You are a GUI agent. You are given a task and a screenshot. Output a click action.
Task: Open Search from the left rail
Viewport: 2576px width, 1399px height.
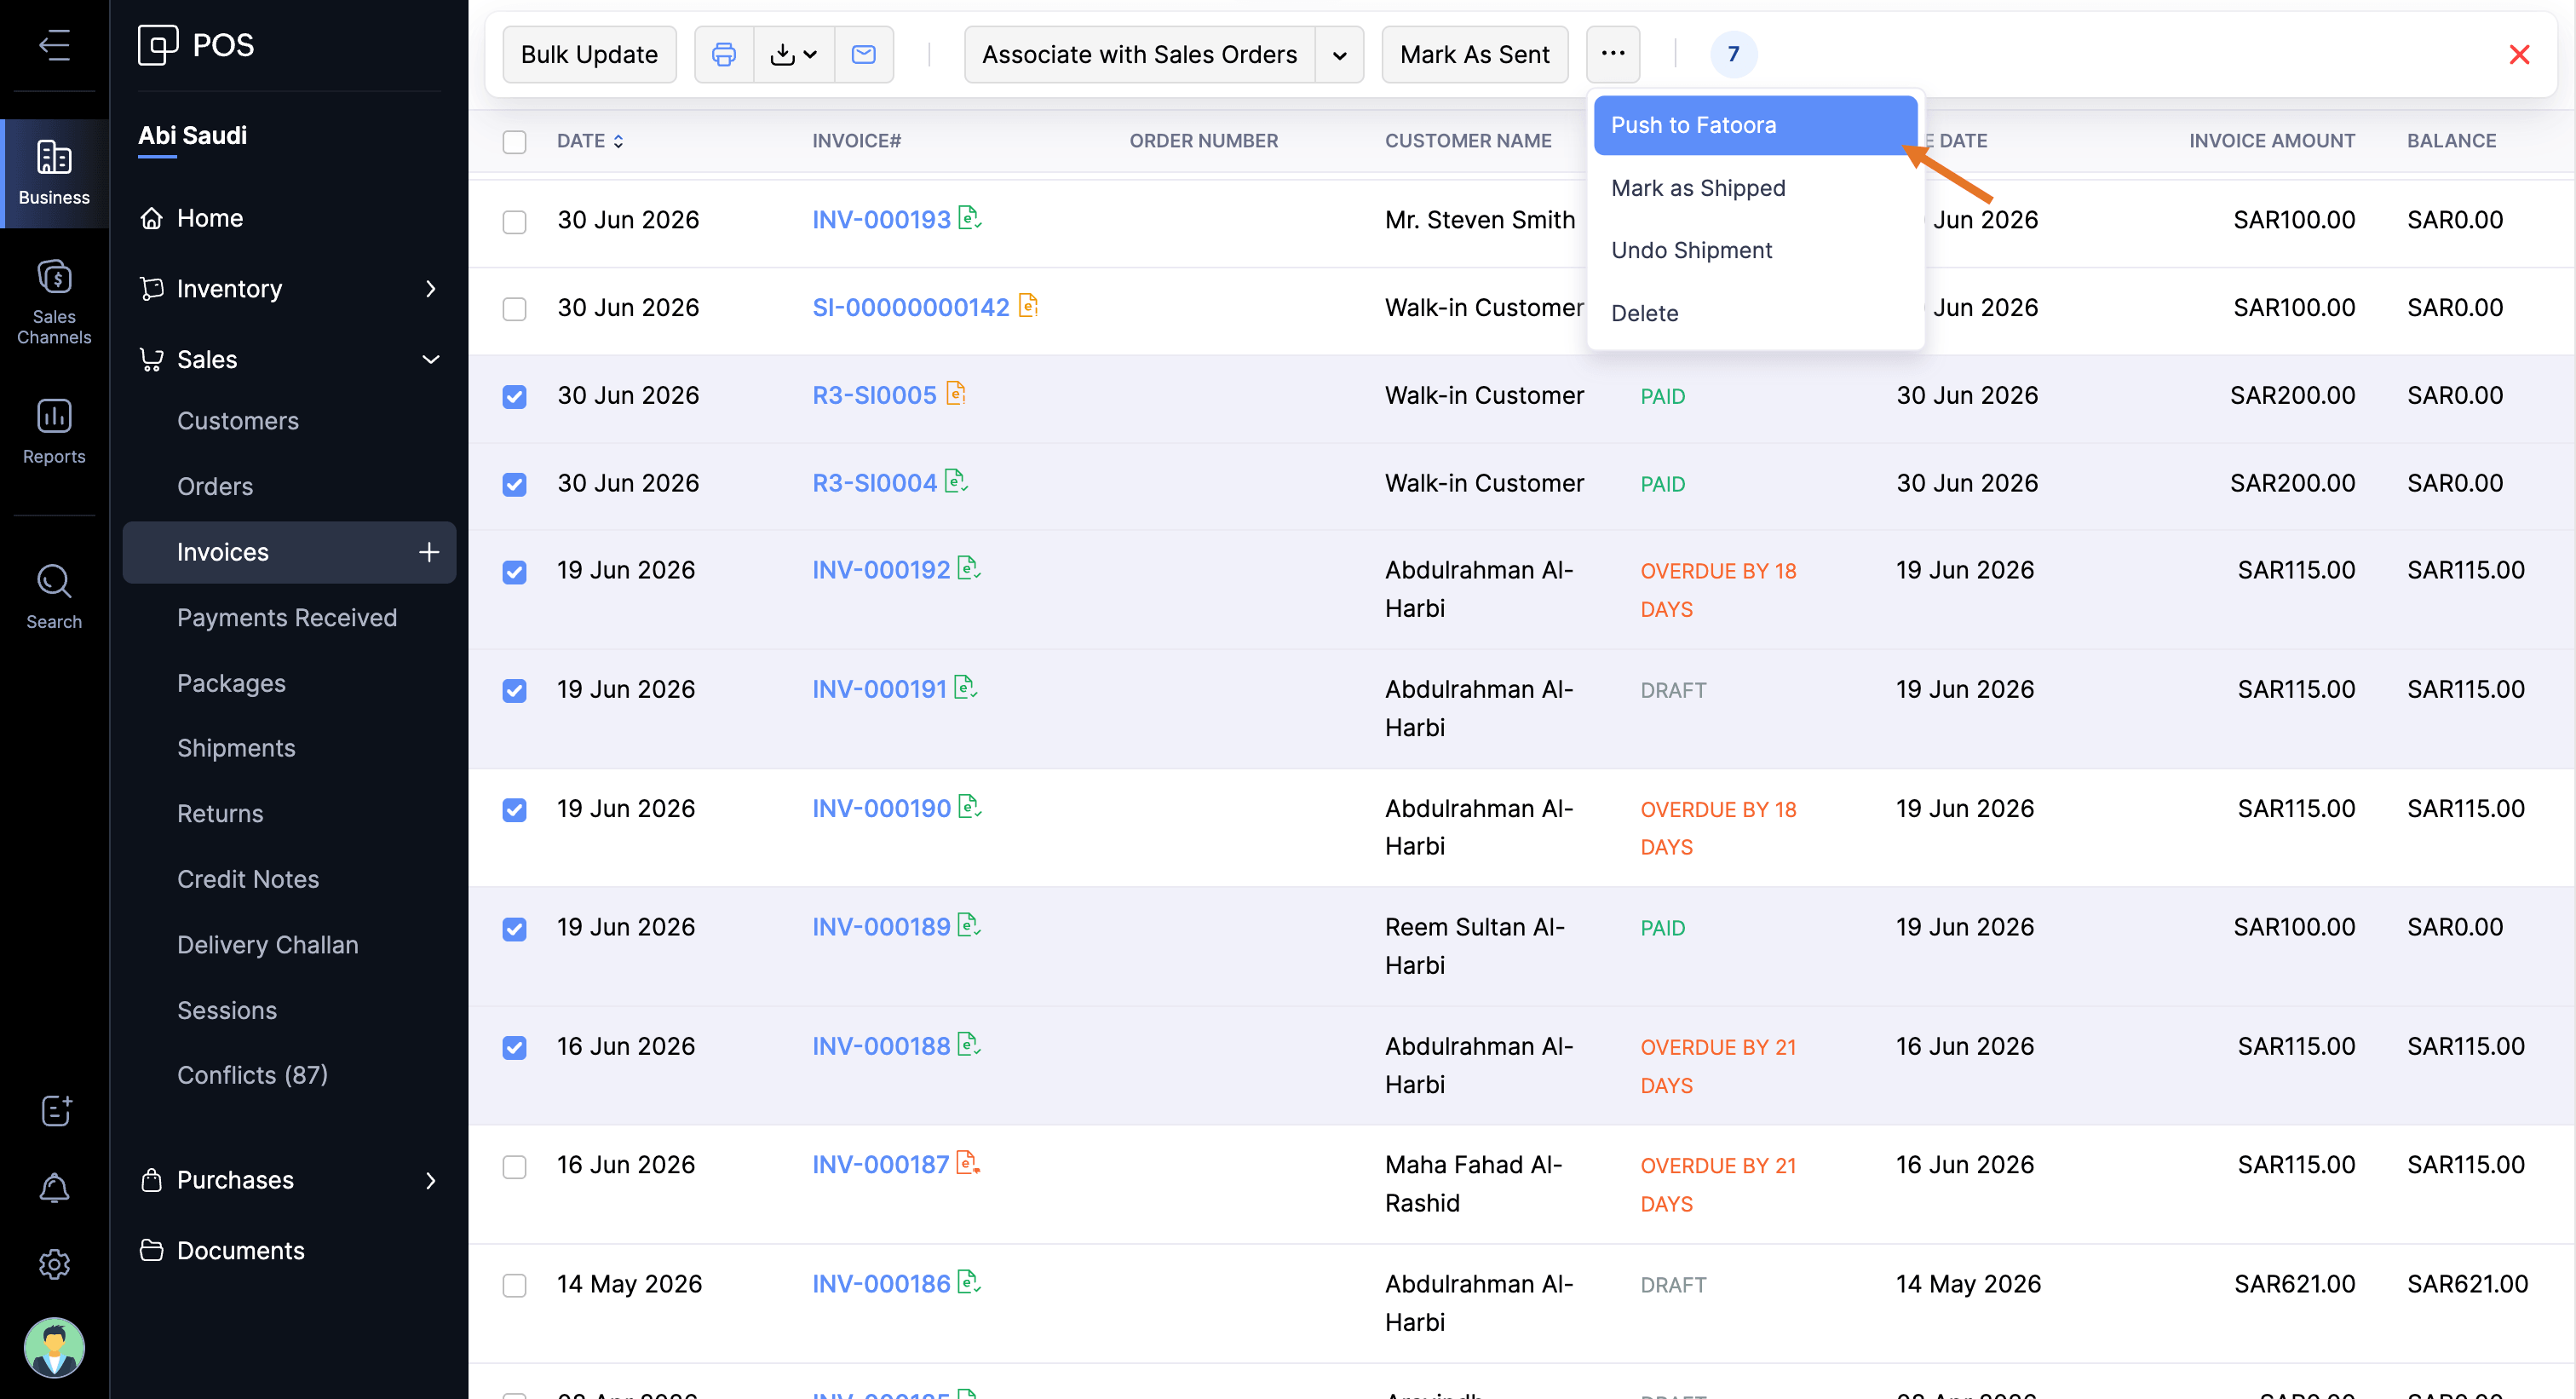click(54, 596)
